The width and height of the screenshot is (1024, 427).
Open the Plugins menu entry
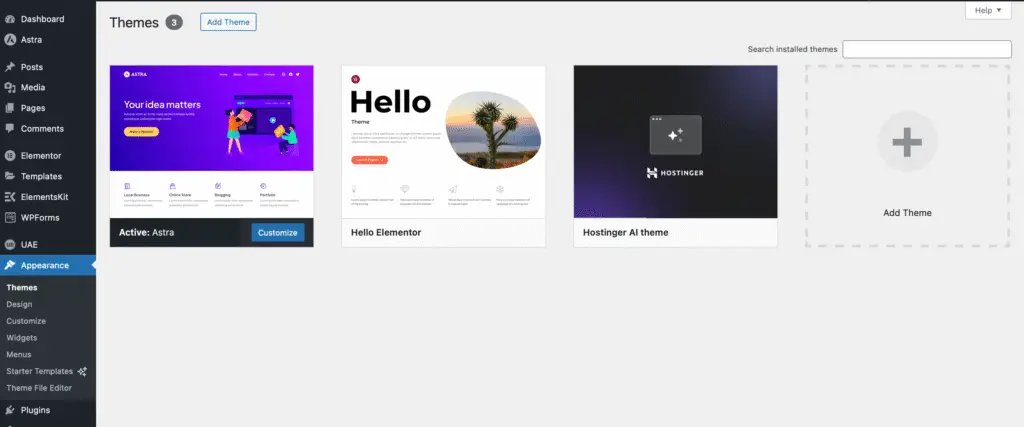pyautogui.click(x=48, y=410)
